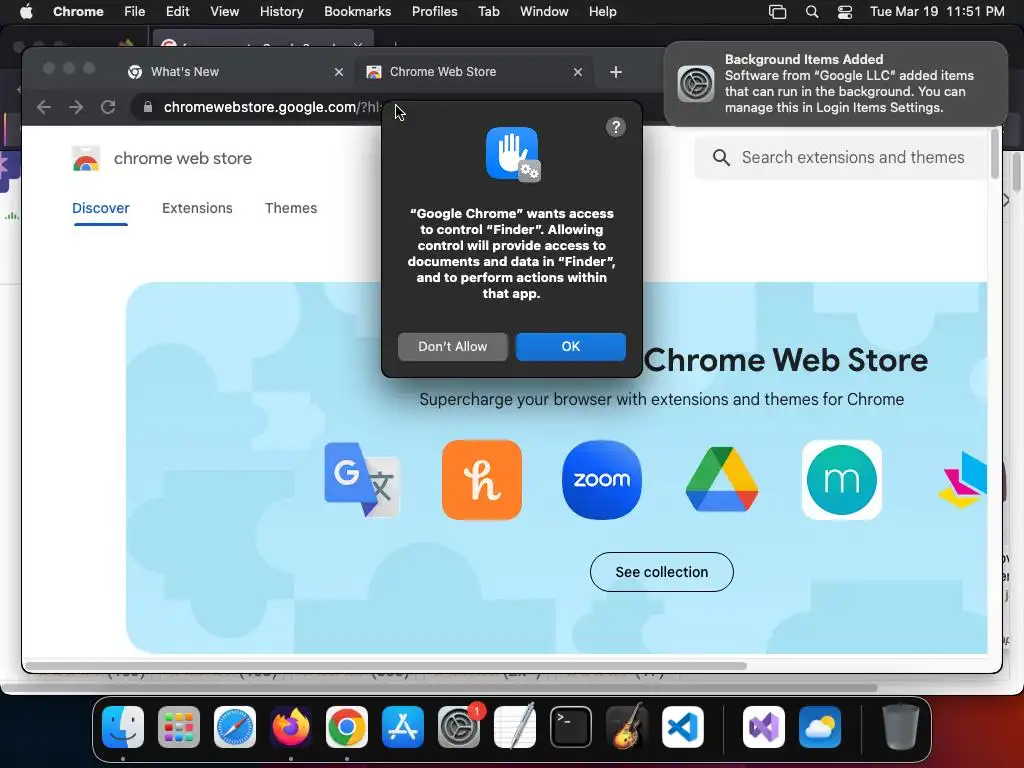Viewport: 1024px width, 768px height.
Task: Open App Store from the Dock
Action: coord(403,727)
